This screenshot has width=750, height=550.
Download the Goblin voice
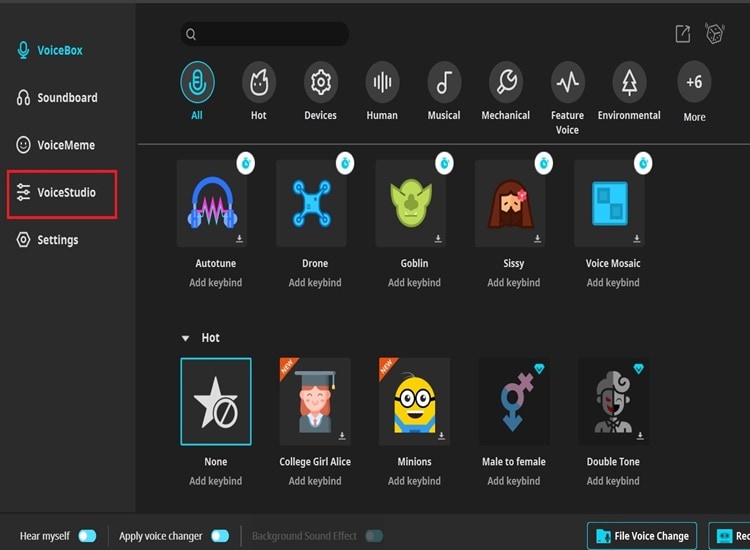(438, 239)
